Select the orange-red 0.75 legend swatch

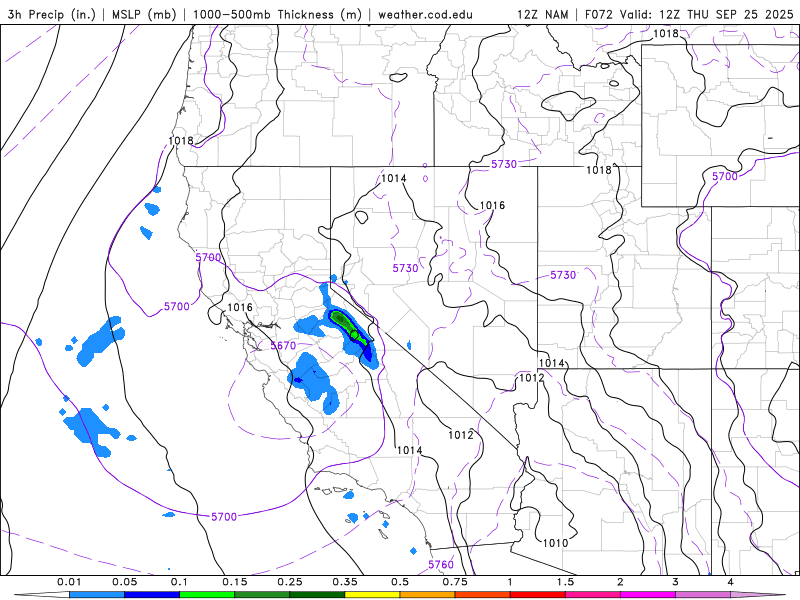[x=483, y=595]
